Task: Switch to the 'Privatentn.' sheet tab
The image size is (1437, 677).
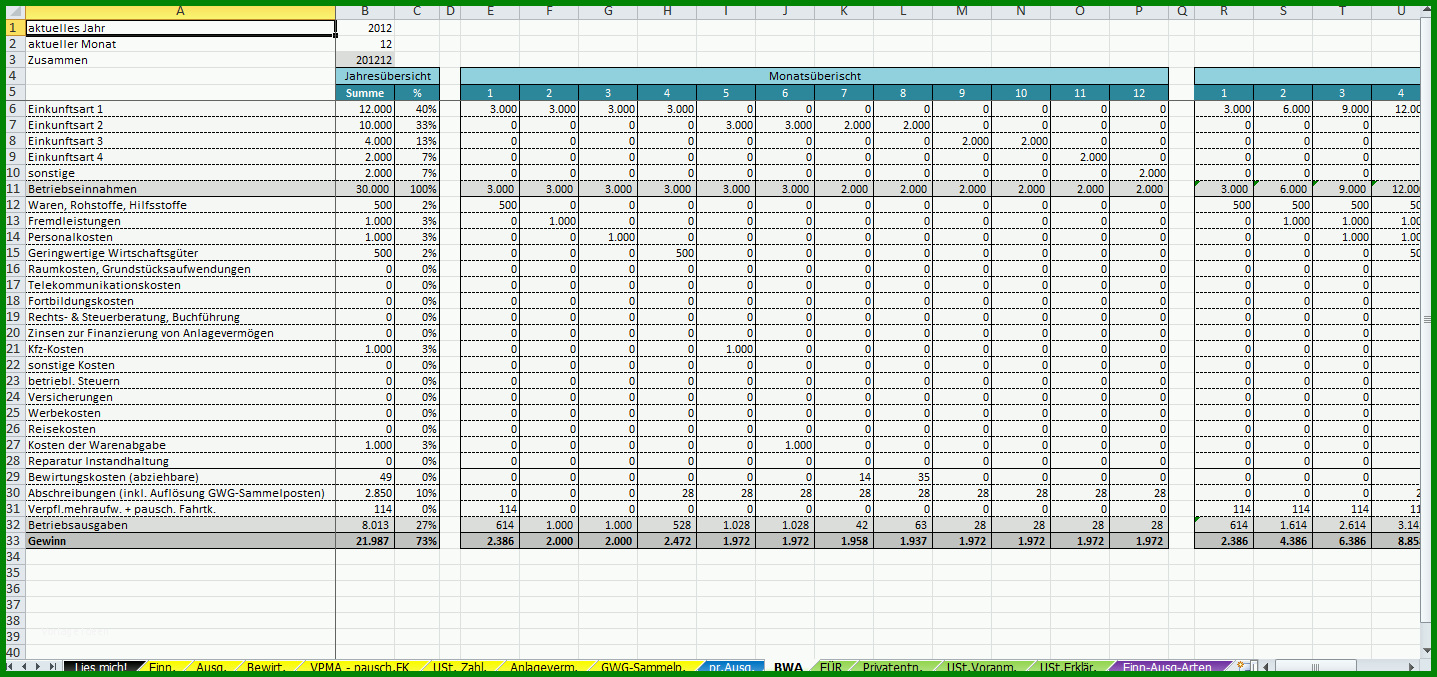Action: click(x=892, y=667)
